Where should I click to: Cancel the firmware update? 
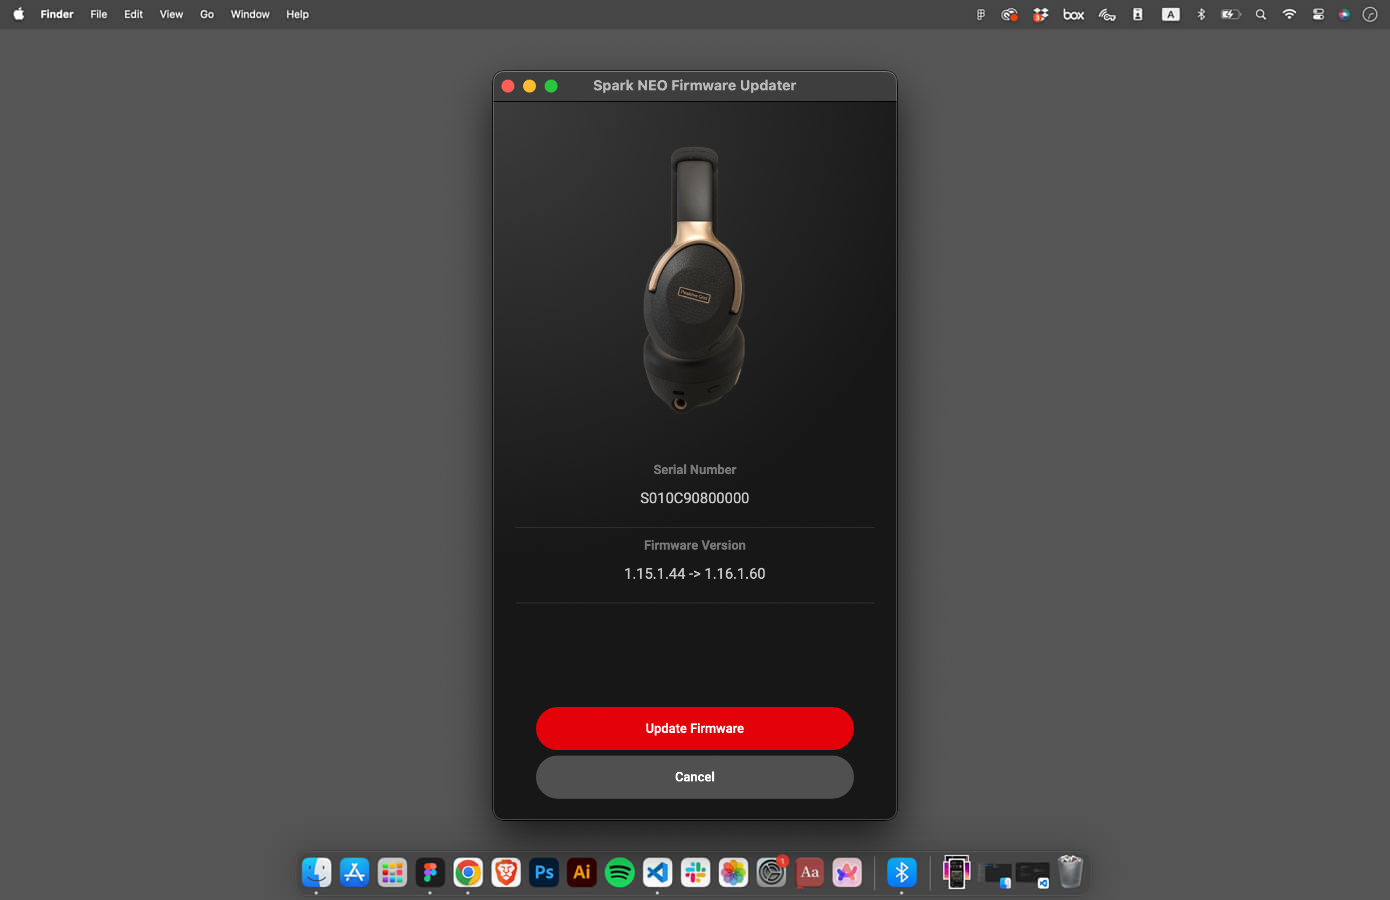694,777
